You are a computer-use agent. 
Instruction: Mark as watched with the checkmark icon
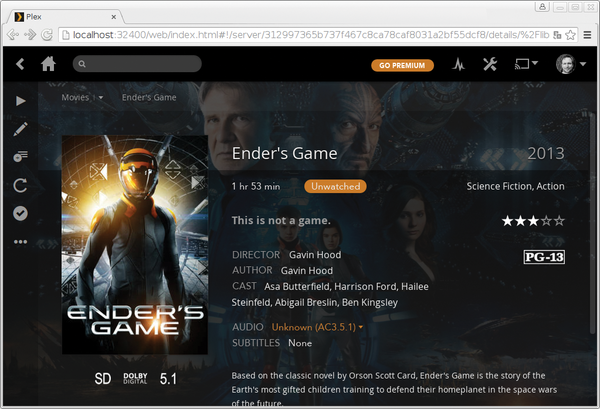tap(20, 213)
